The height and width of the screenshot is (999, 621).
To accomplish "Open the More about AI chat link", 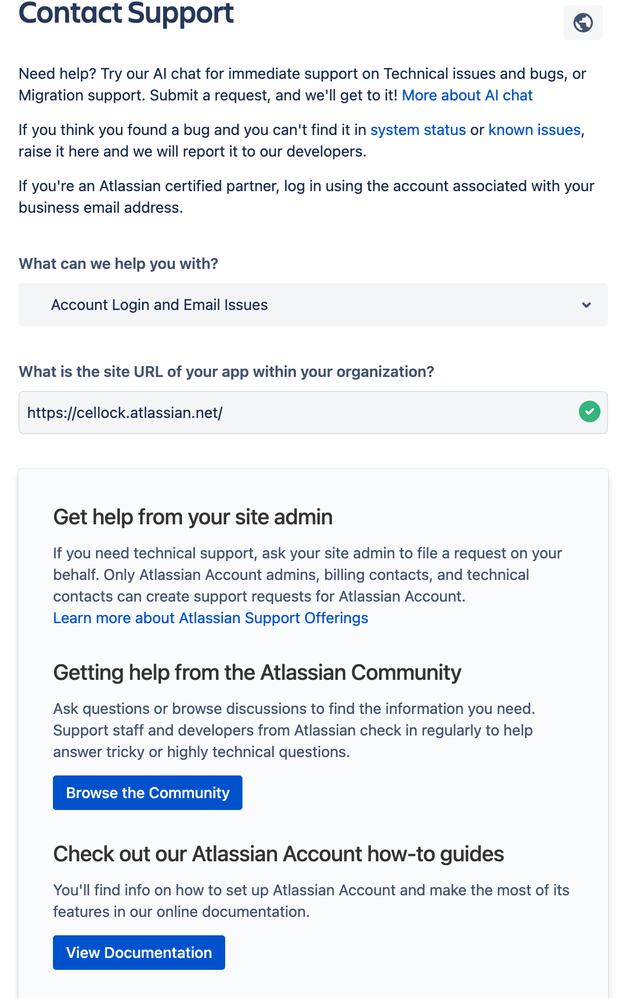I will [x=467, y=96].
